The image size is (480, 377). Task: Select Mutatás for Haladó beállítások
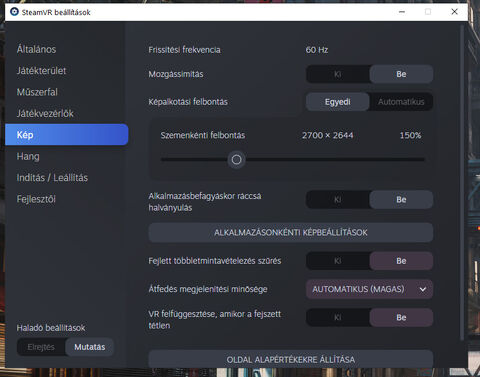(90, 347)
